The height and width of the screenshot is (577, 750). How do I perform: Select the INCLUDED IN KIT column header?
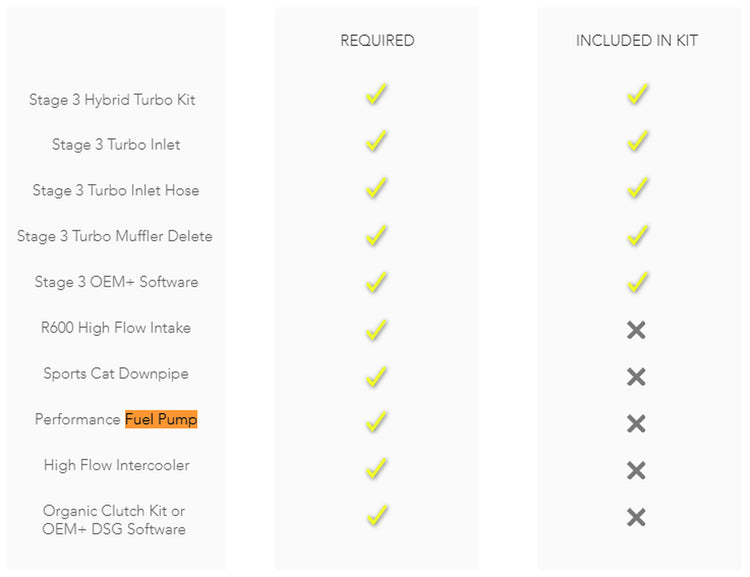637,41
